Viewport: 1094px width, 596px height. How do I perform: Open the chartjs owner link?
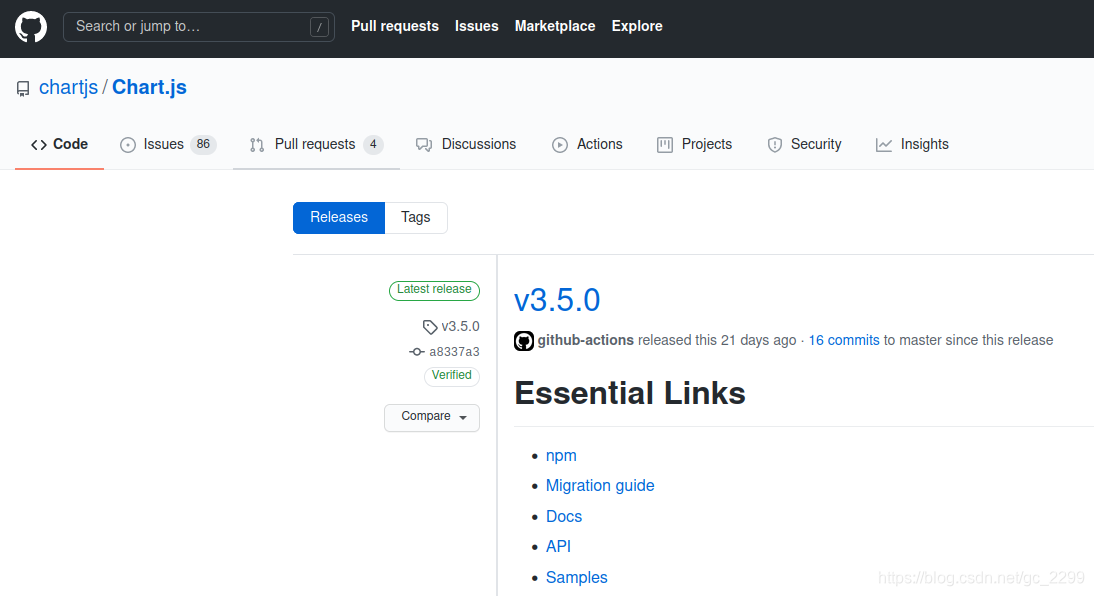pyautogui.click(x=68, y=87)
